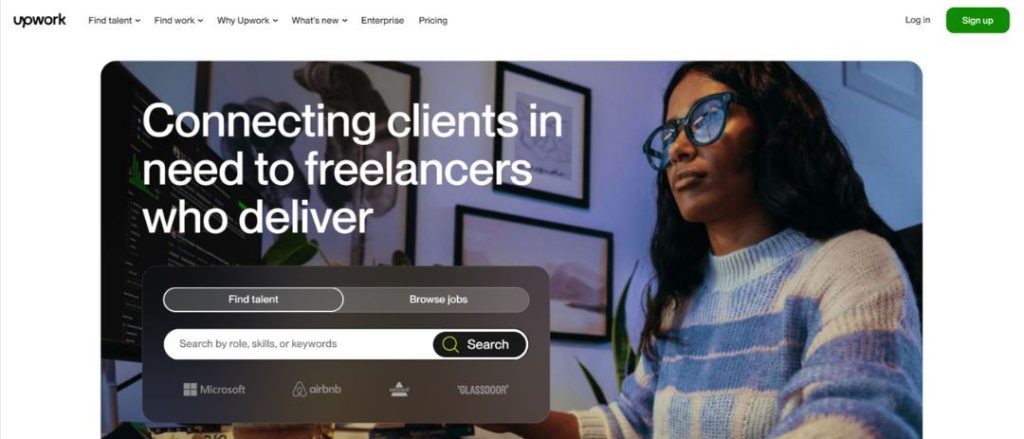
Task: Expand the Find talent nav dropdown
Action: tap(114, 20)
